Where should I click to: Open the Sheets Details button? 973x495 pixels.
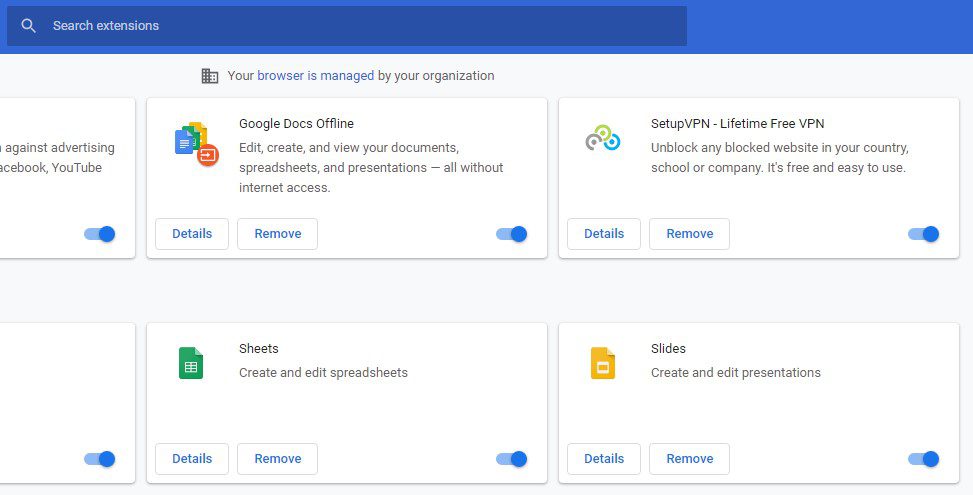[x=192, y=459]
